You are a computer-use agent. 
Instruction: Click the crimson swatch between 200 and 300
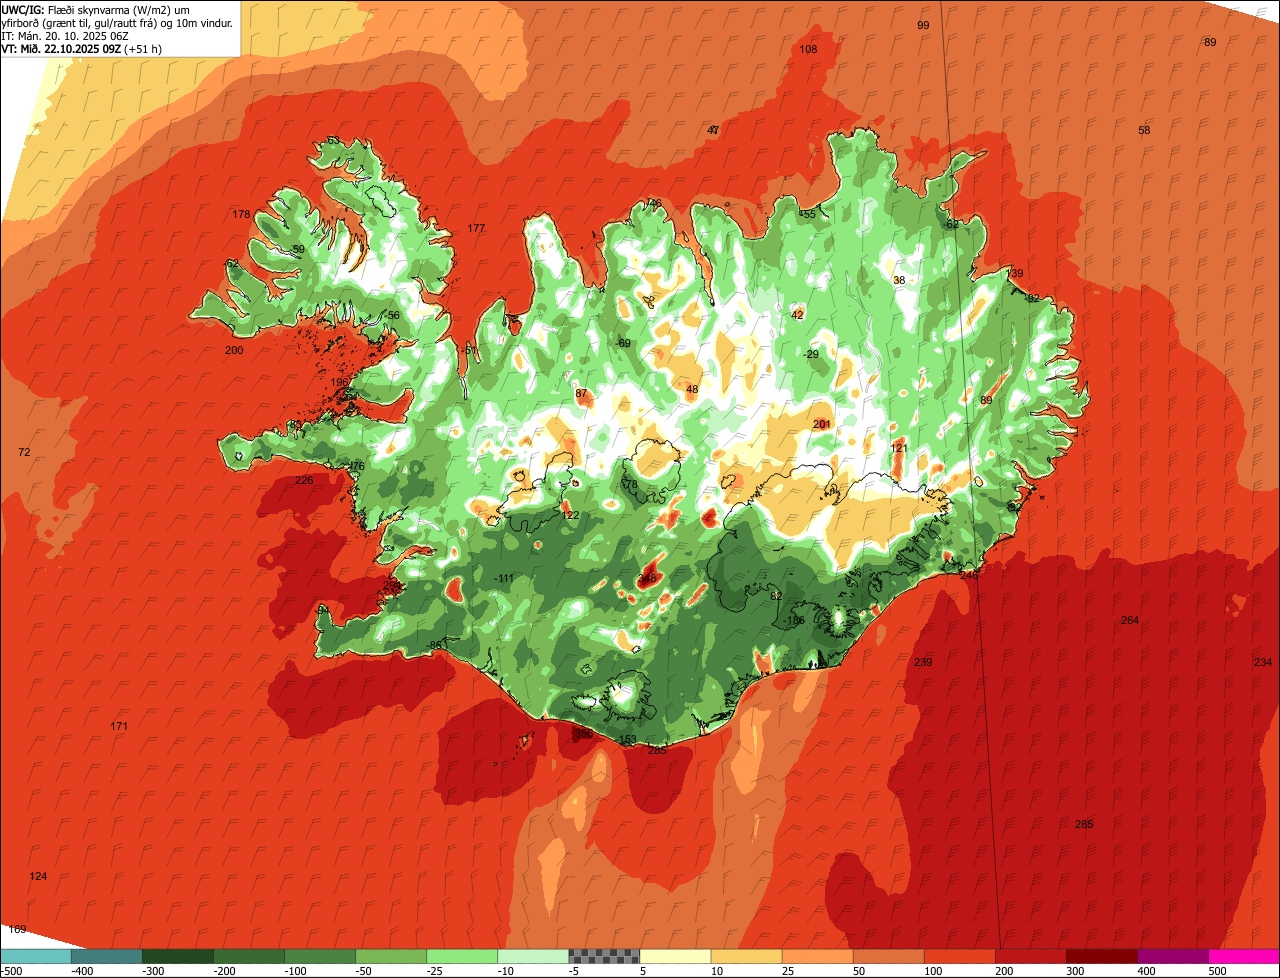1031,956
